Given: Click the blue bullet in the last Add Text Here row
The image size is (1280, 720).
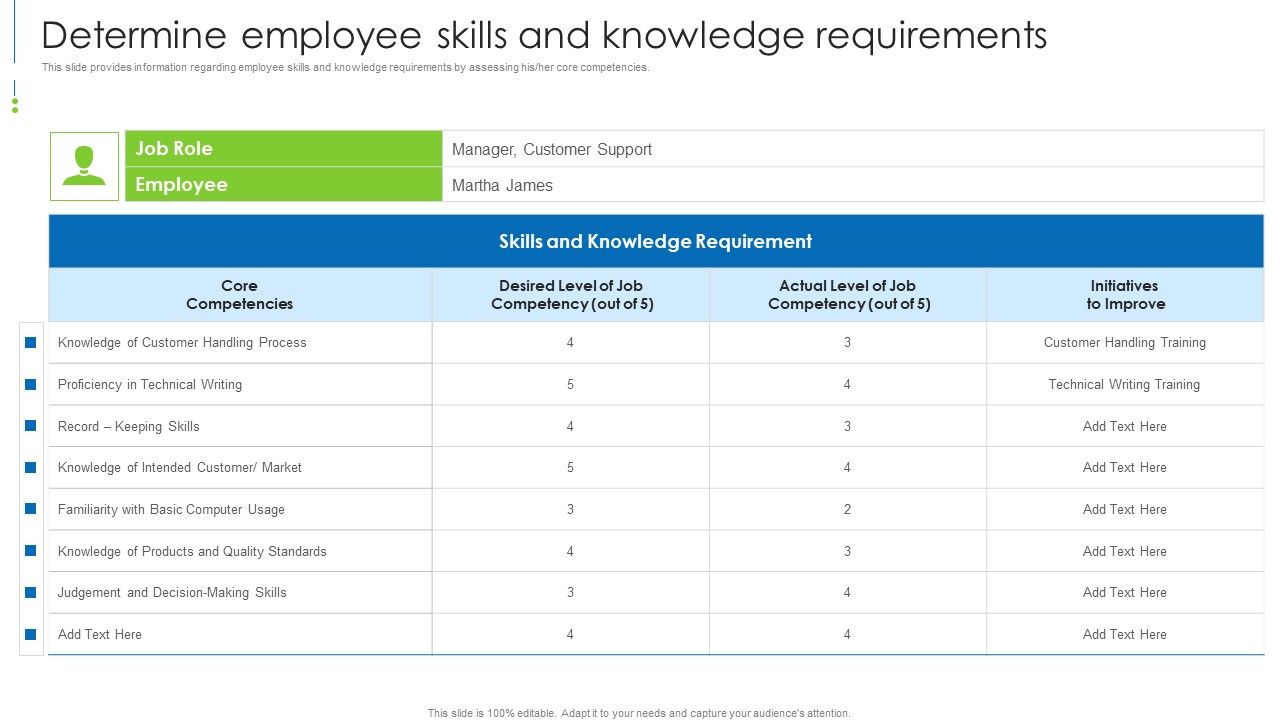Looking at the screenshot, I should tap(31, 634).
